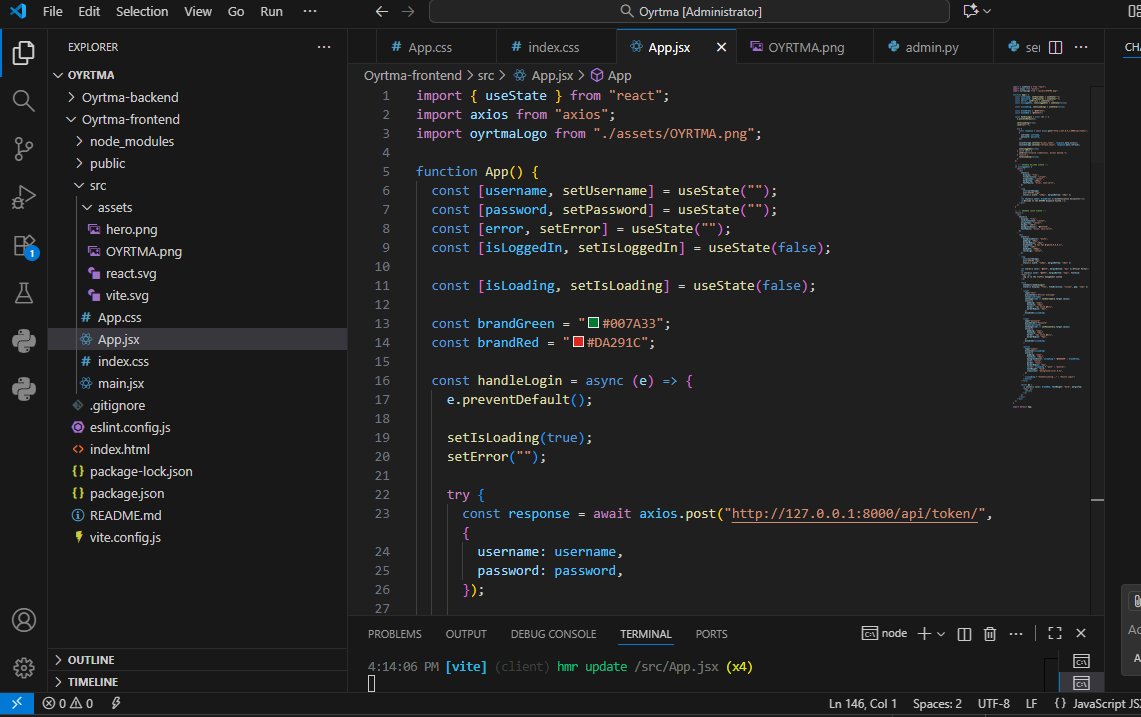1141x717 pixels.
Task: Open errors and warnings status indicator
Action: click(68, 703)
